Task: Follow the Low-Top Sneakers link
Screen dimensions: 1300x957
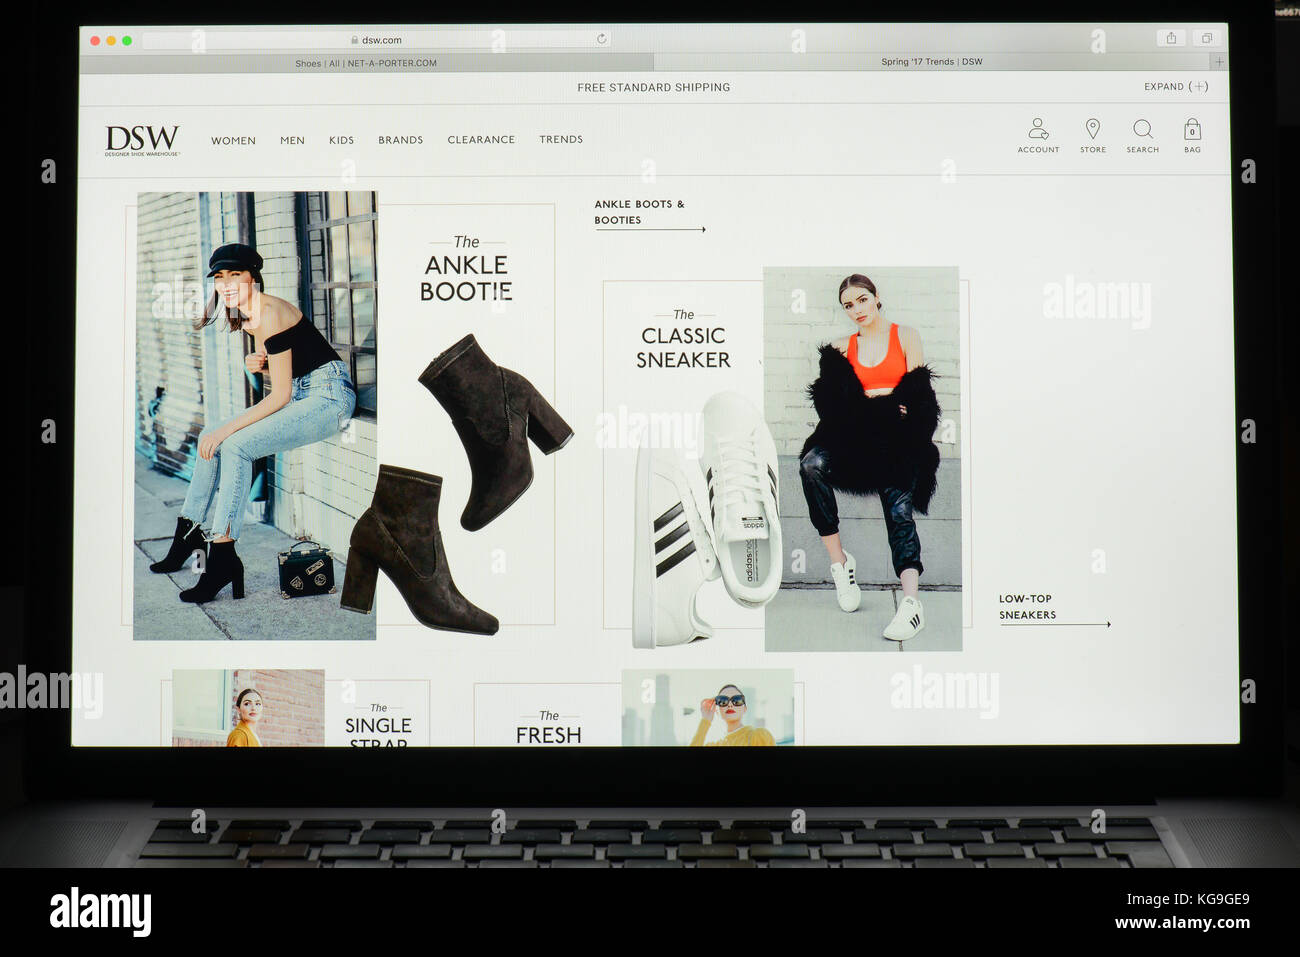Action: (x=1054, y=609)
